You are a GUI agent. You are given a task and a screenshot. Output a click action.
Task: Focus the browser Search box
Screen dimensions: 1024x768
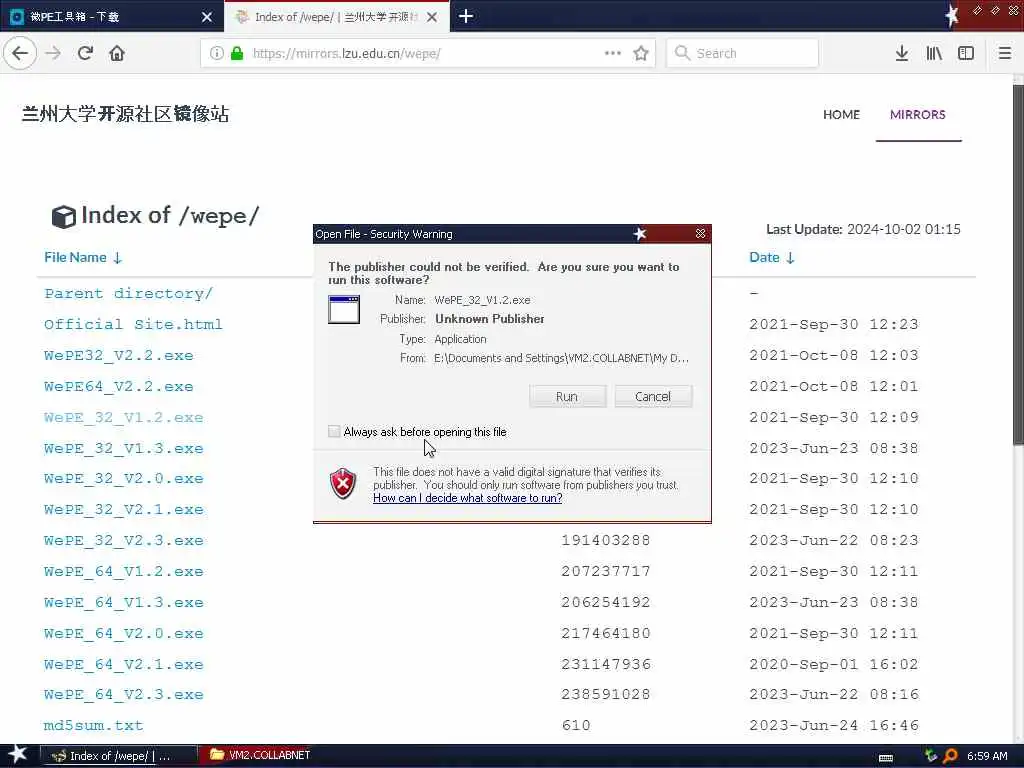pyautogui.click(x=743, y=53)
